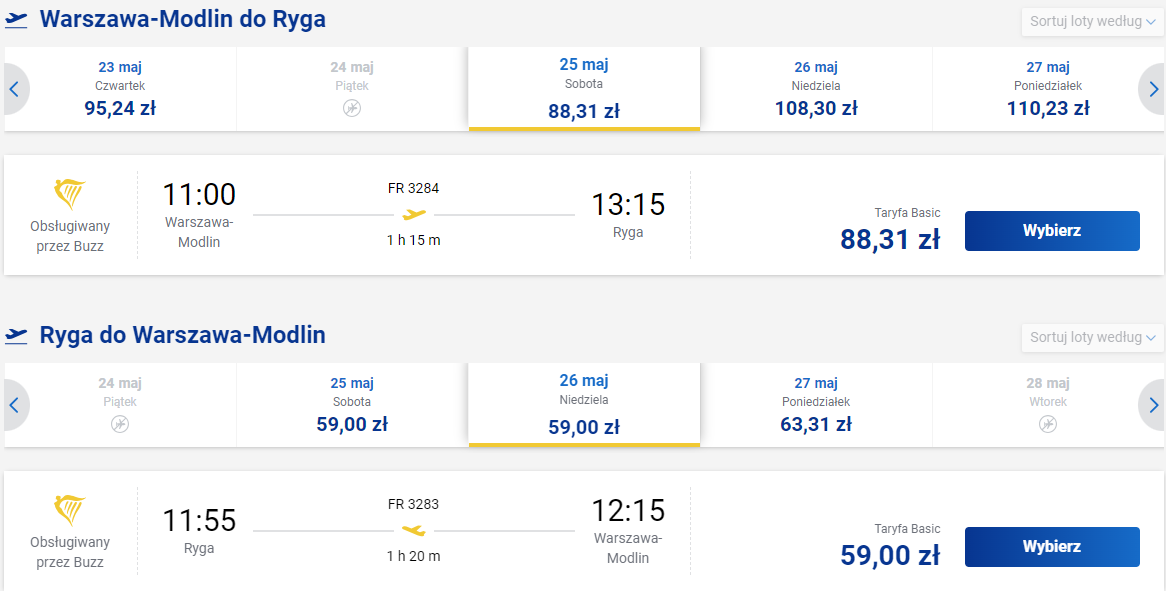Click the Buzz airline logo on flight FR 3284
The width and height of the screenshot is (1166, 591).
tap(70, 194)
